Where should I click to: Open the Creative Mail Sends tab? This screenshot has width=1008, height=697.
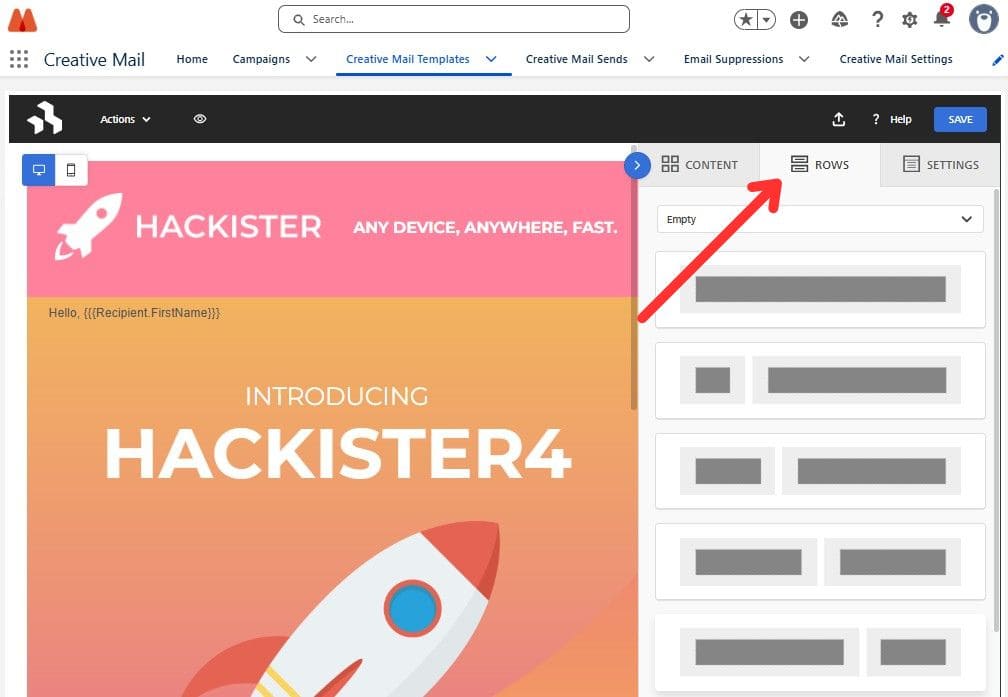[577, 59]
